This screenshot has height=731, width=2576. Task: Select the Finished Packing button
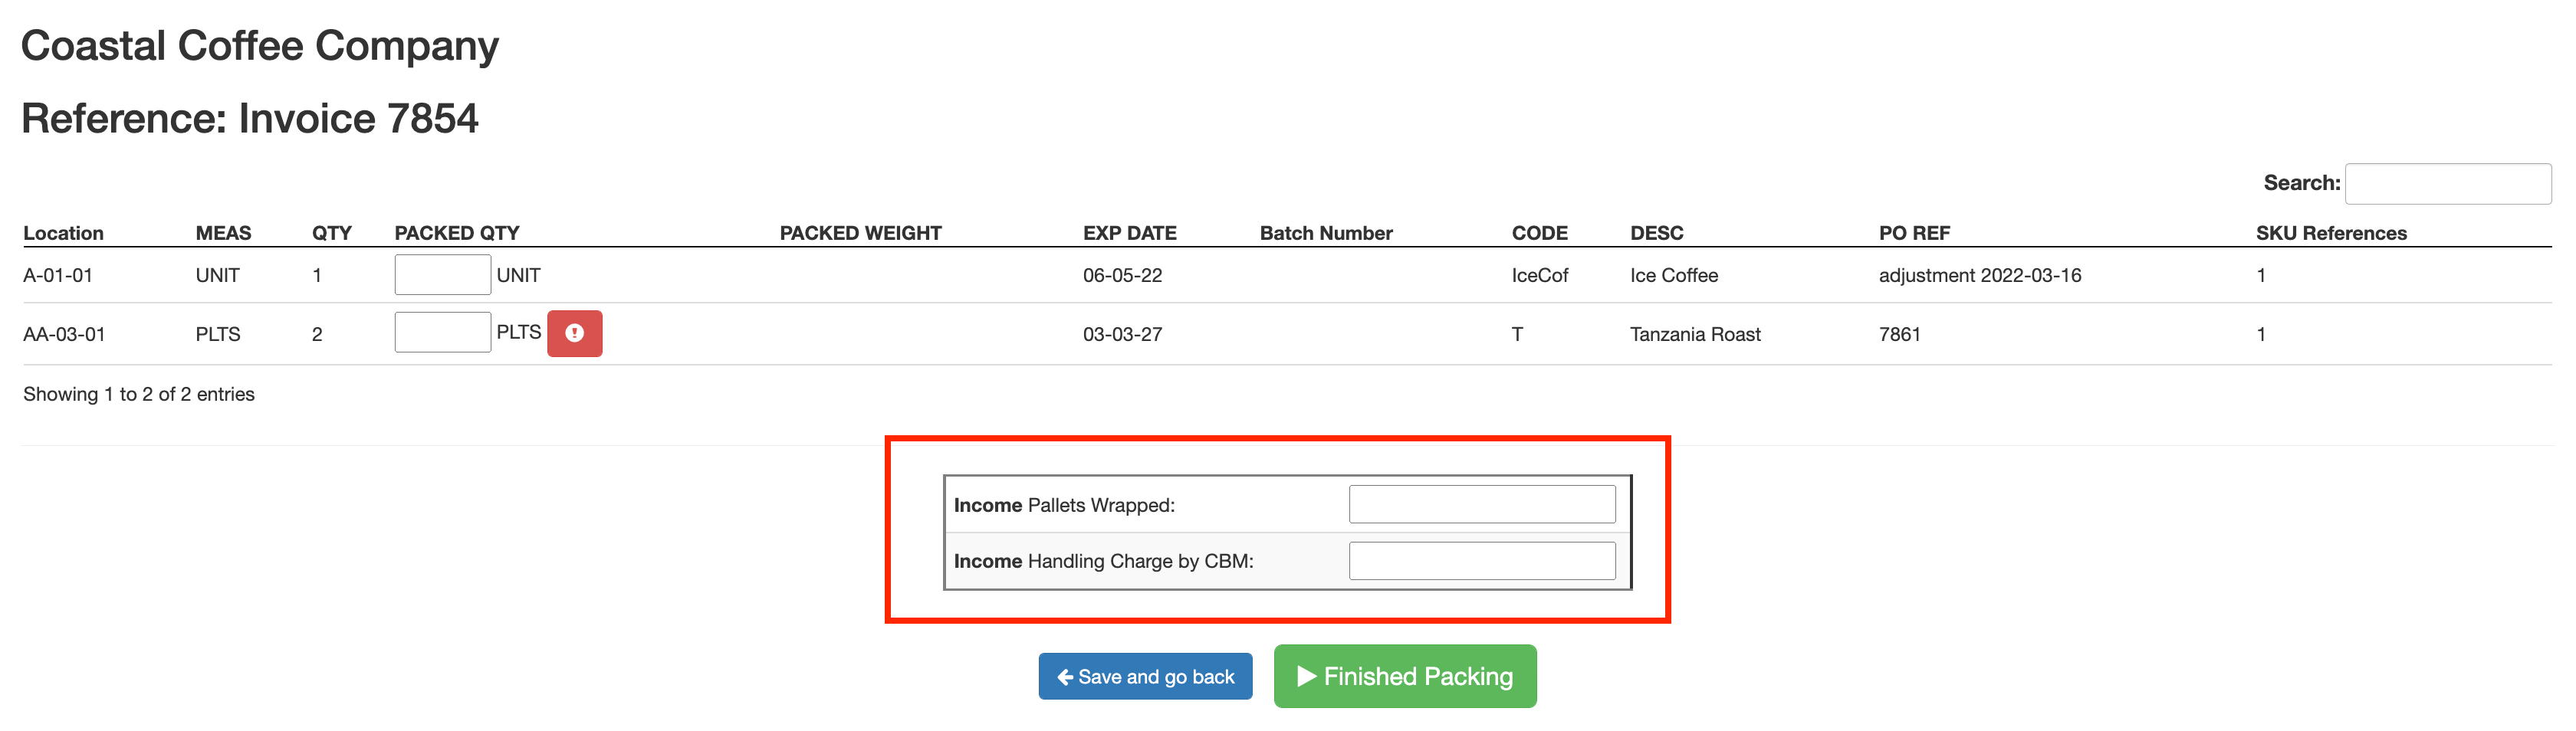[x=1404, y=676]
